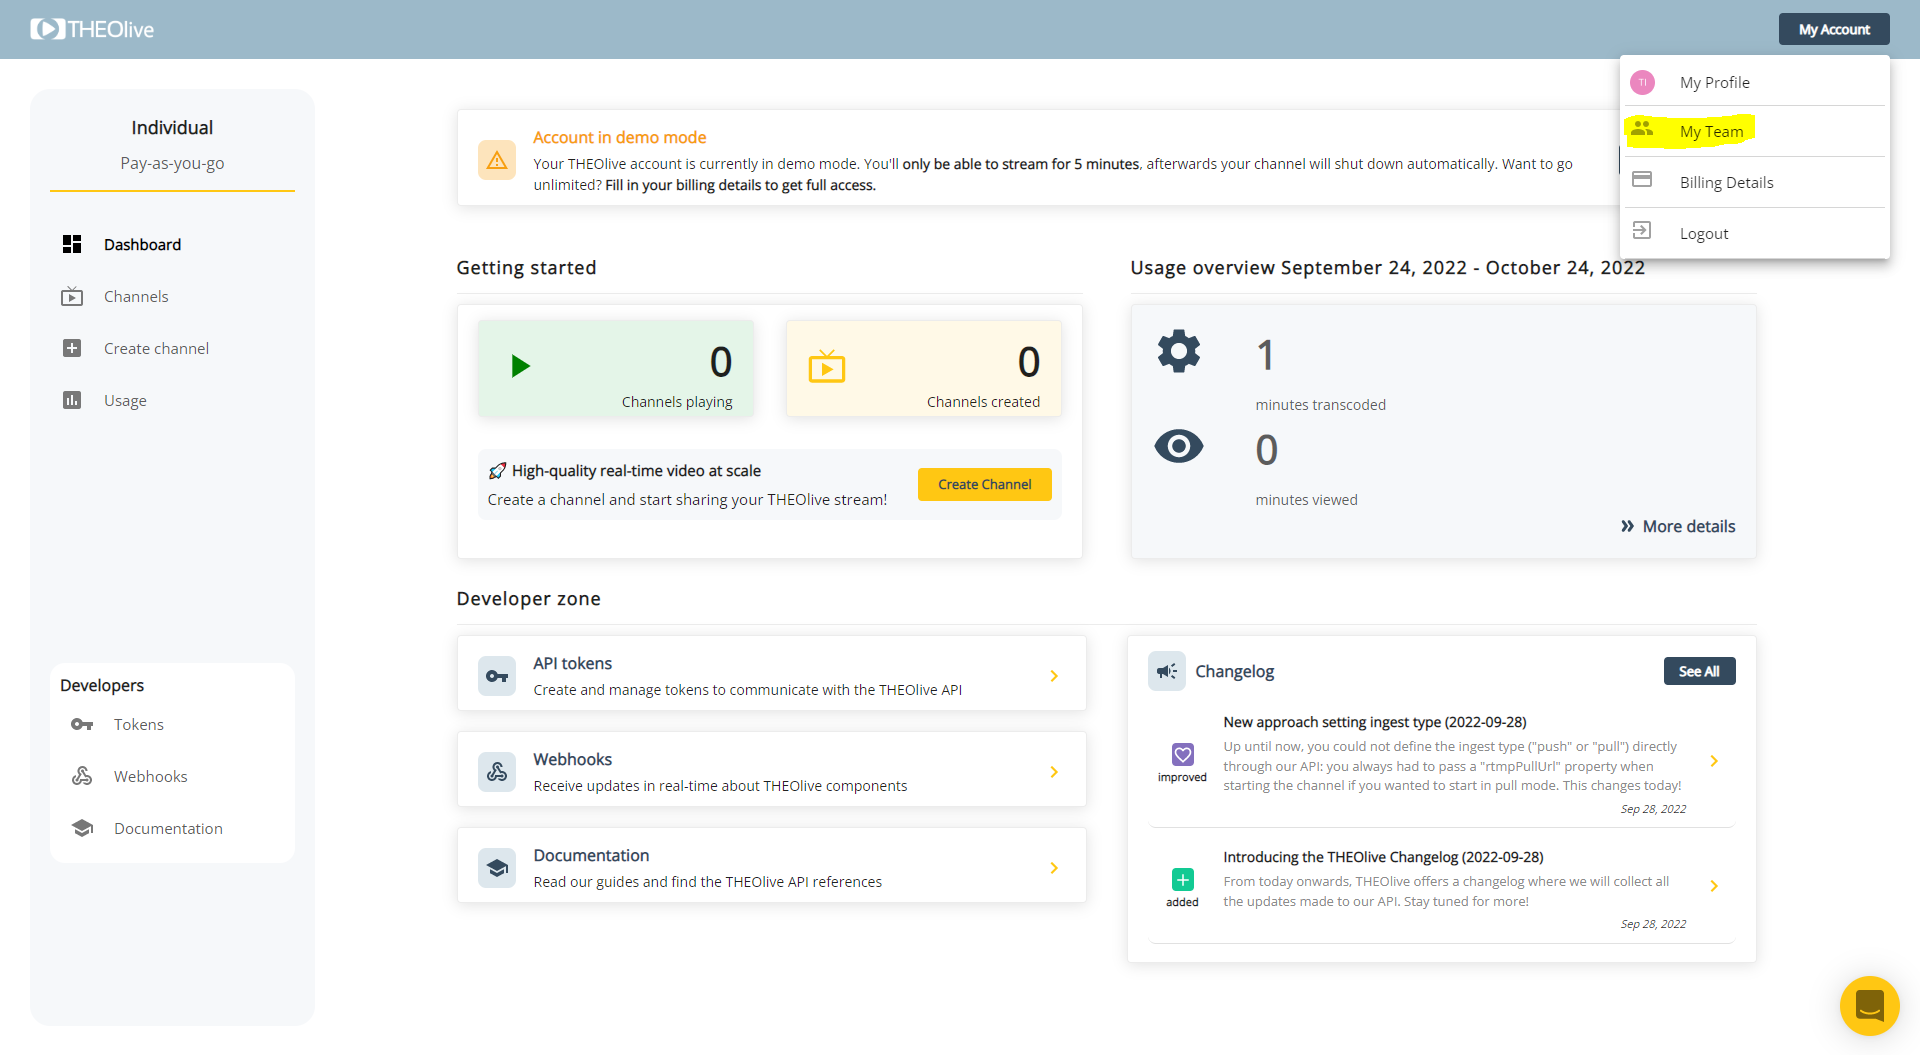Screen dimensions: 1920x1055
Task: Click the Usage chart icon in the sidebar
Action: [72, 400]
